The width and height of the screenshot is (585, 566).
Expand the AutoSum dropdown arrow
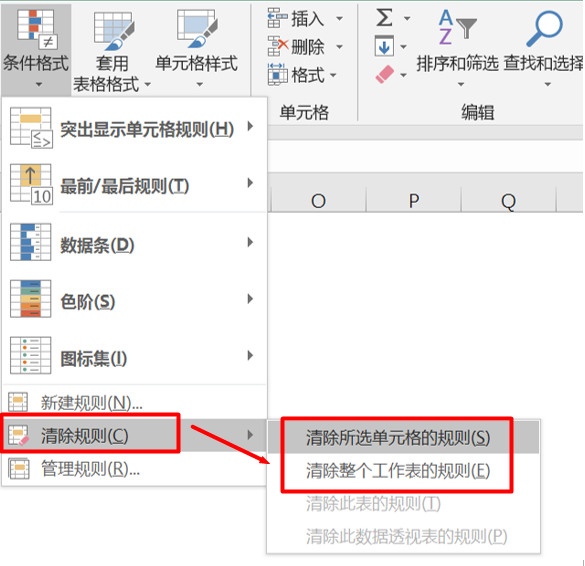[x=407, y=18]
